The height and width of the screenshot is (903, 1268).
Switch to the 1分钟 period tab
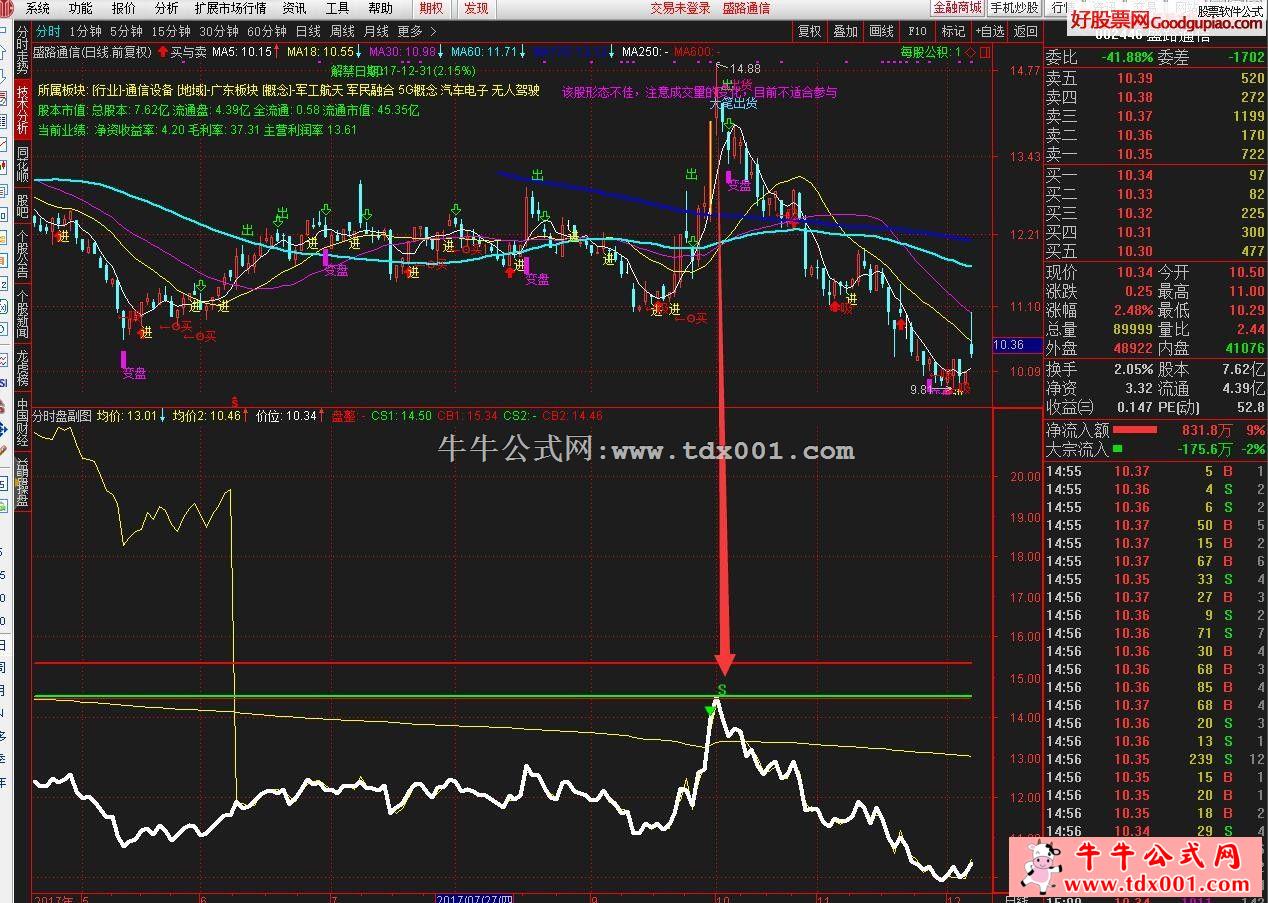(86, 31)
